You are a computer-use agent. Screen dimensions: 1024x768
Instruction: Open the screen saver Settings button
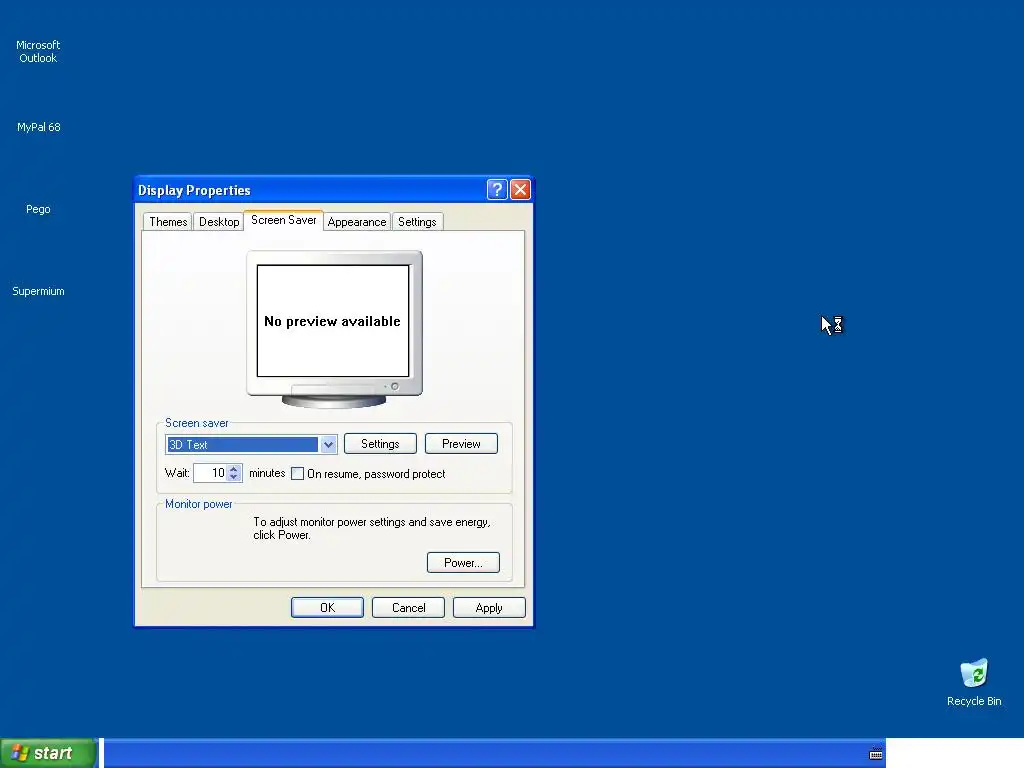pyautogui.click(x=380, y=443)
